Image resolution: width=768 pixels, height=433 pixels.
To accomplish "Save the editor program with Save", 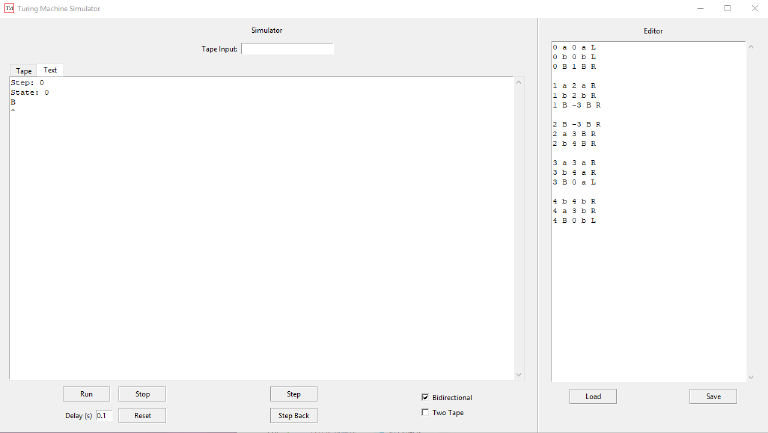I will pos(713,396).
